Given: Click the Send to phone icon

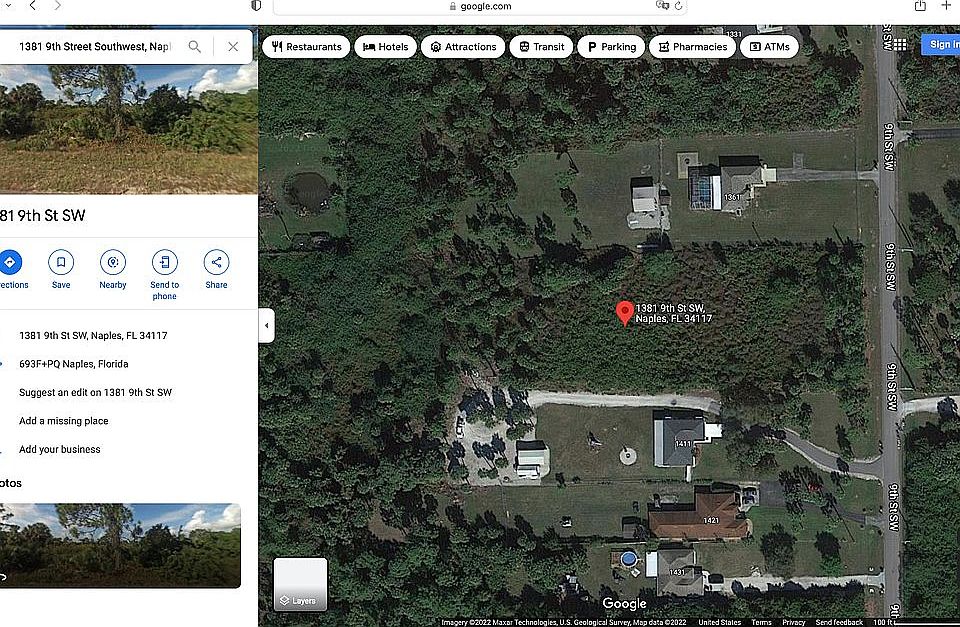Looking at the screenshot, I should [165, 262].
